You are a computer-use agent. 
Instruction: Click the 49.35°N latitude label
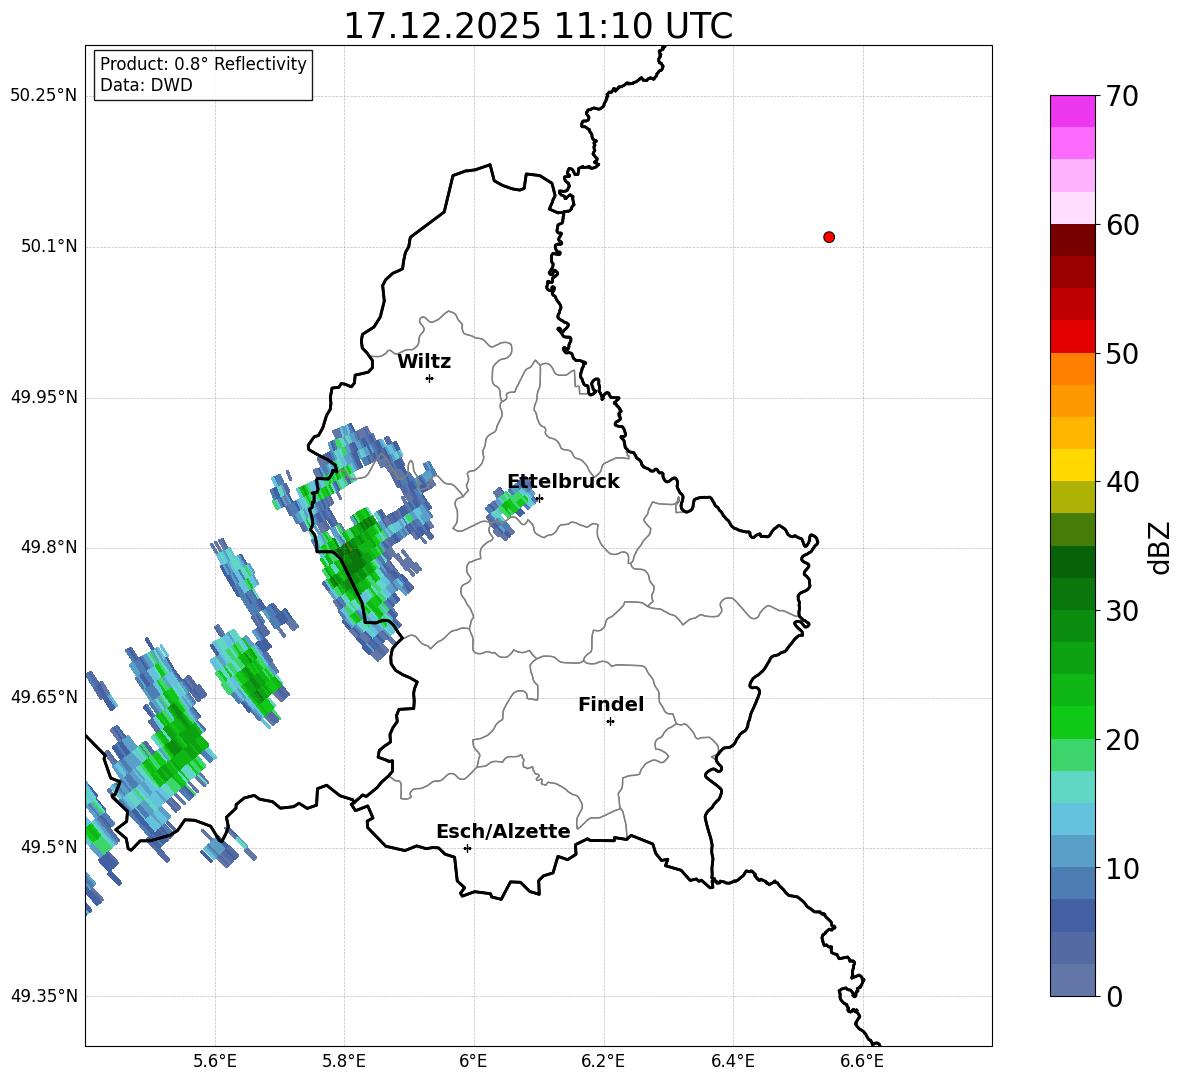tap(44, 996)
